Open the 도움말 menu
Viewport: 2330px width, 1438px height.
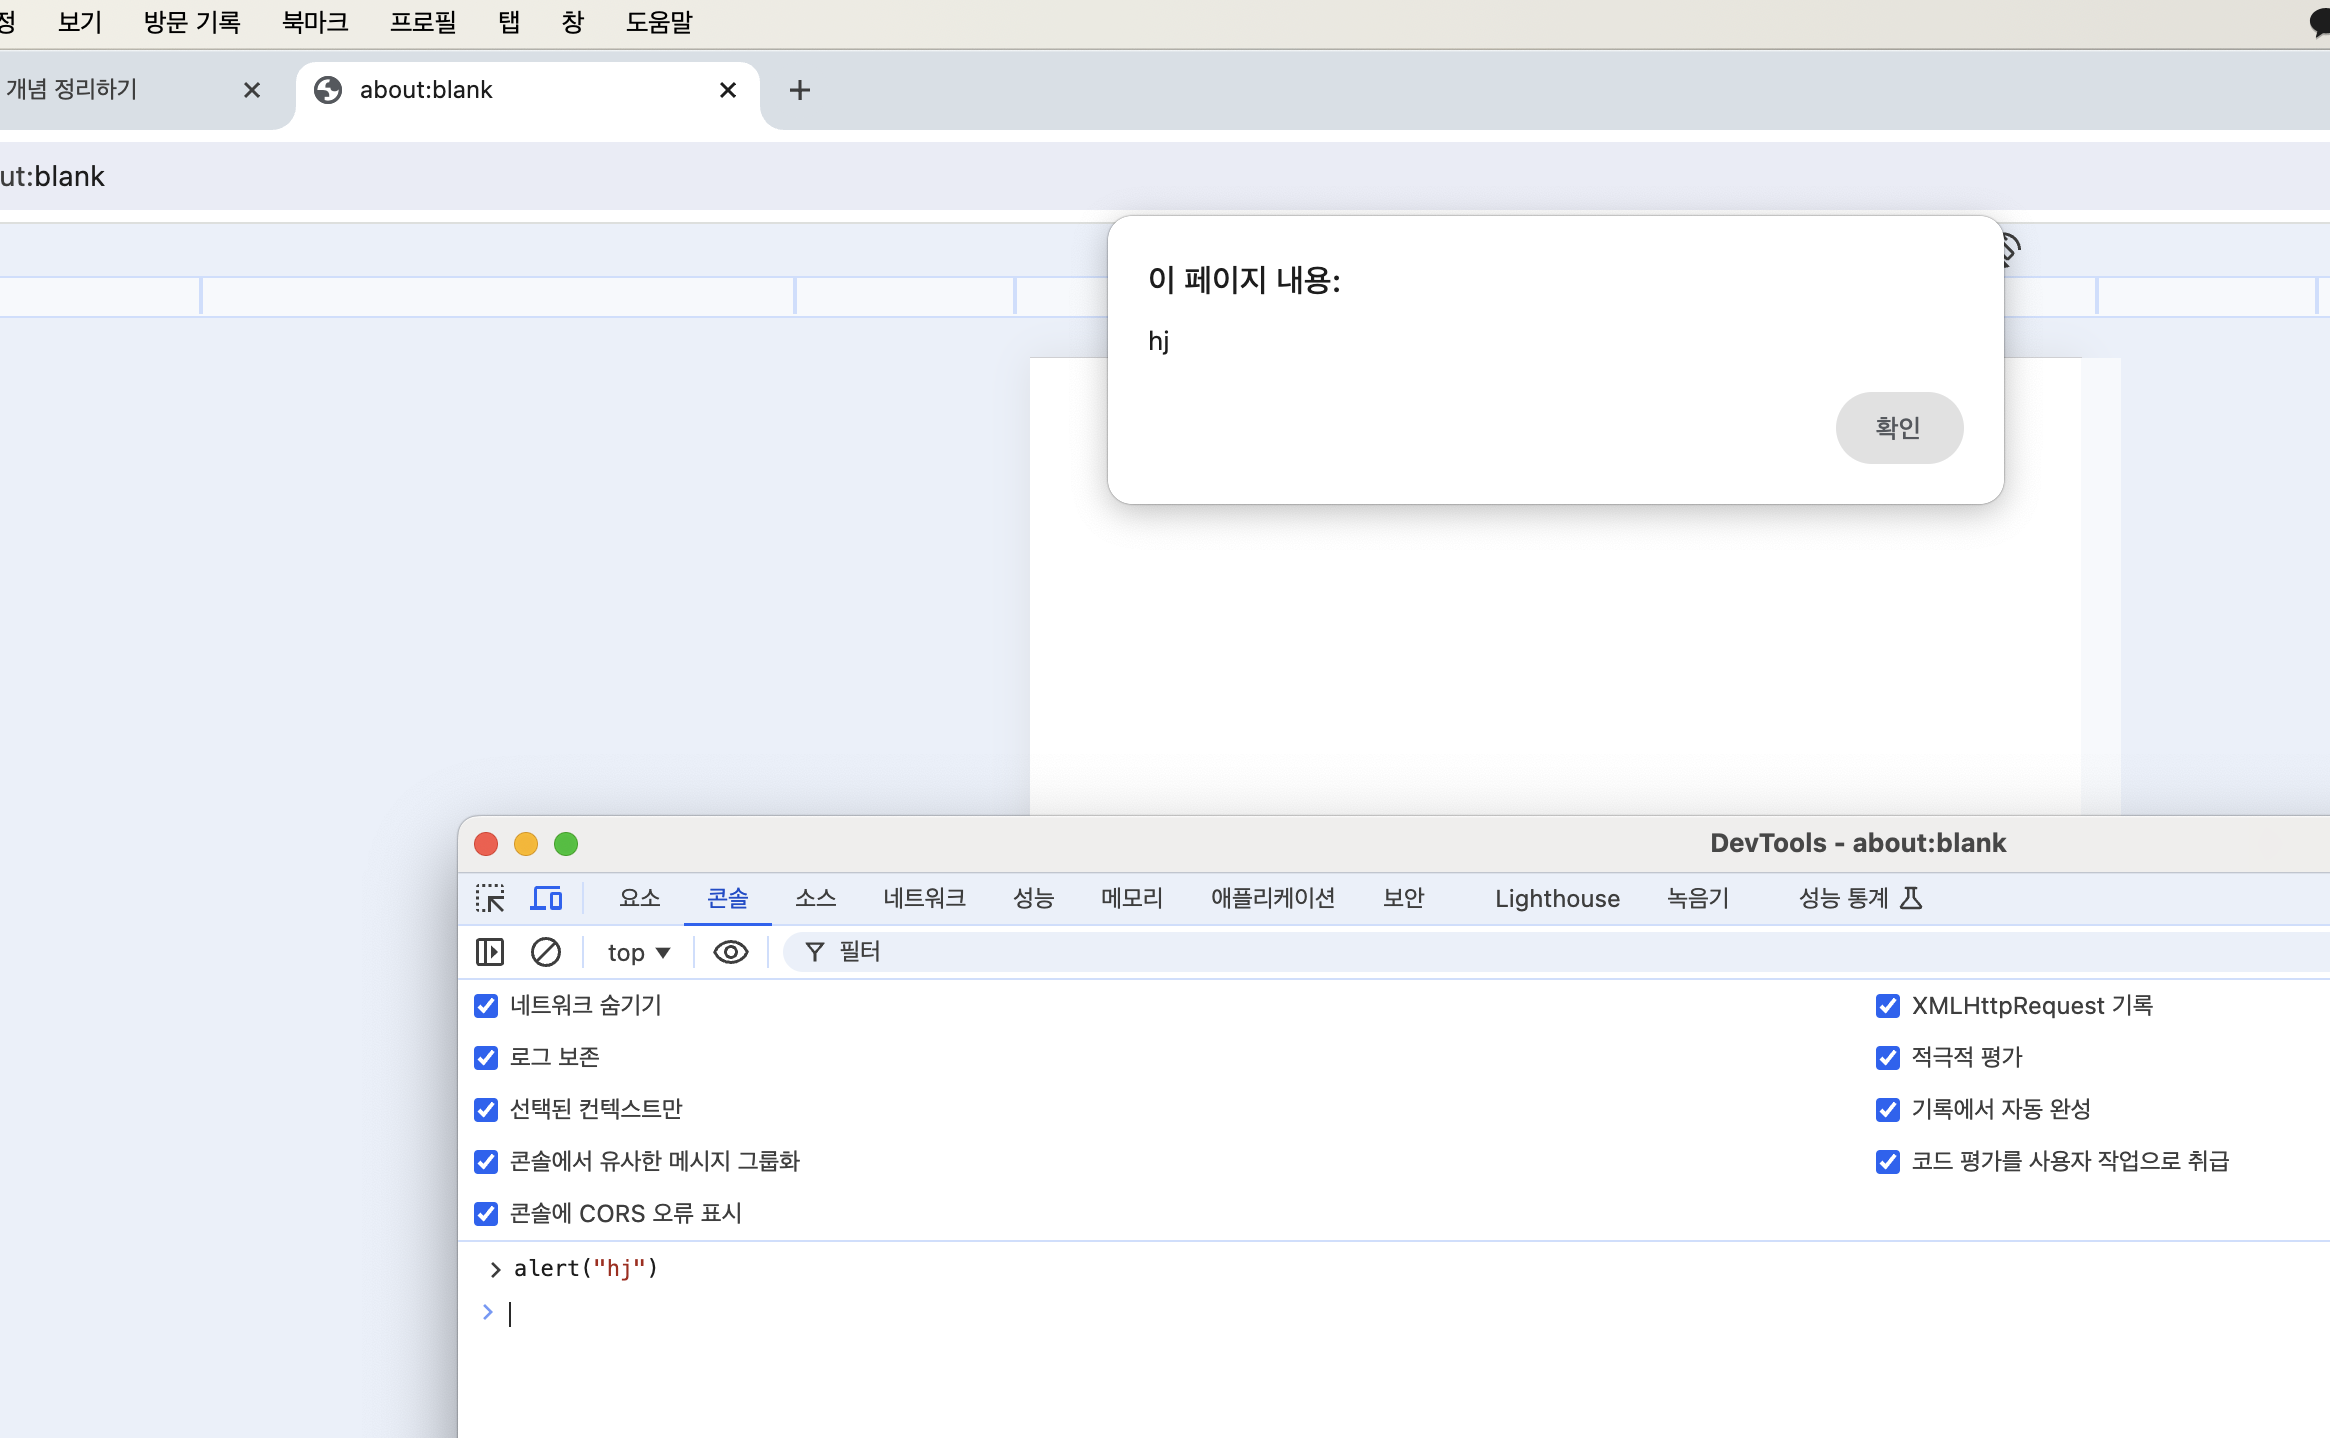[659, 22]
